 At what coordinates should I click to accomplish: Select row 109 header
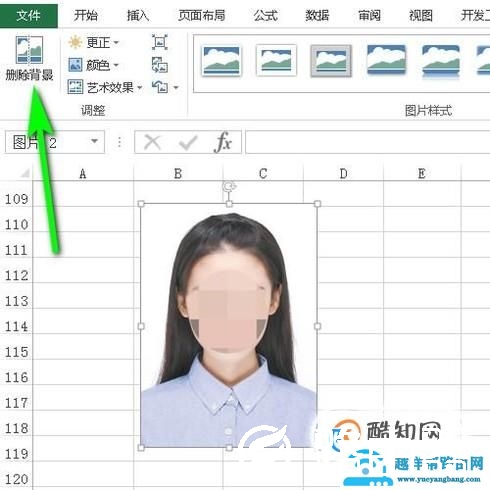[x=16, y=199]
